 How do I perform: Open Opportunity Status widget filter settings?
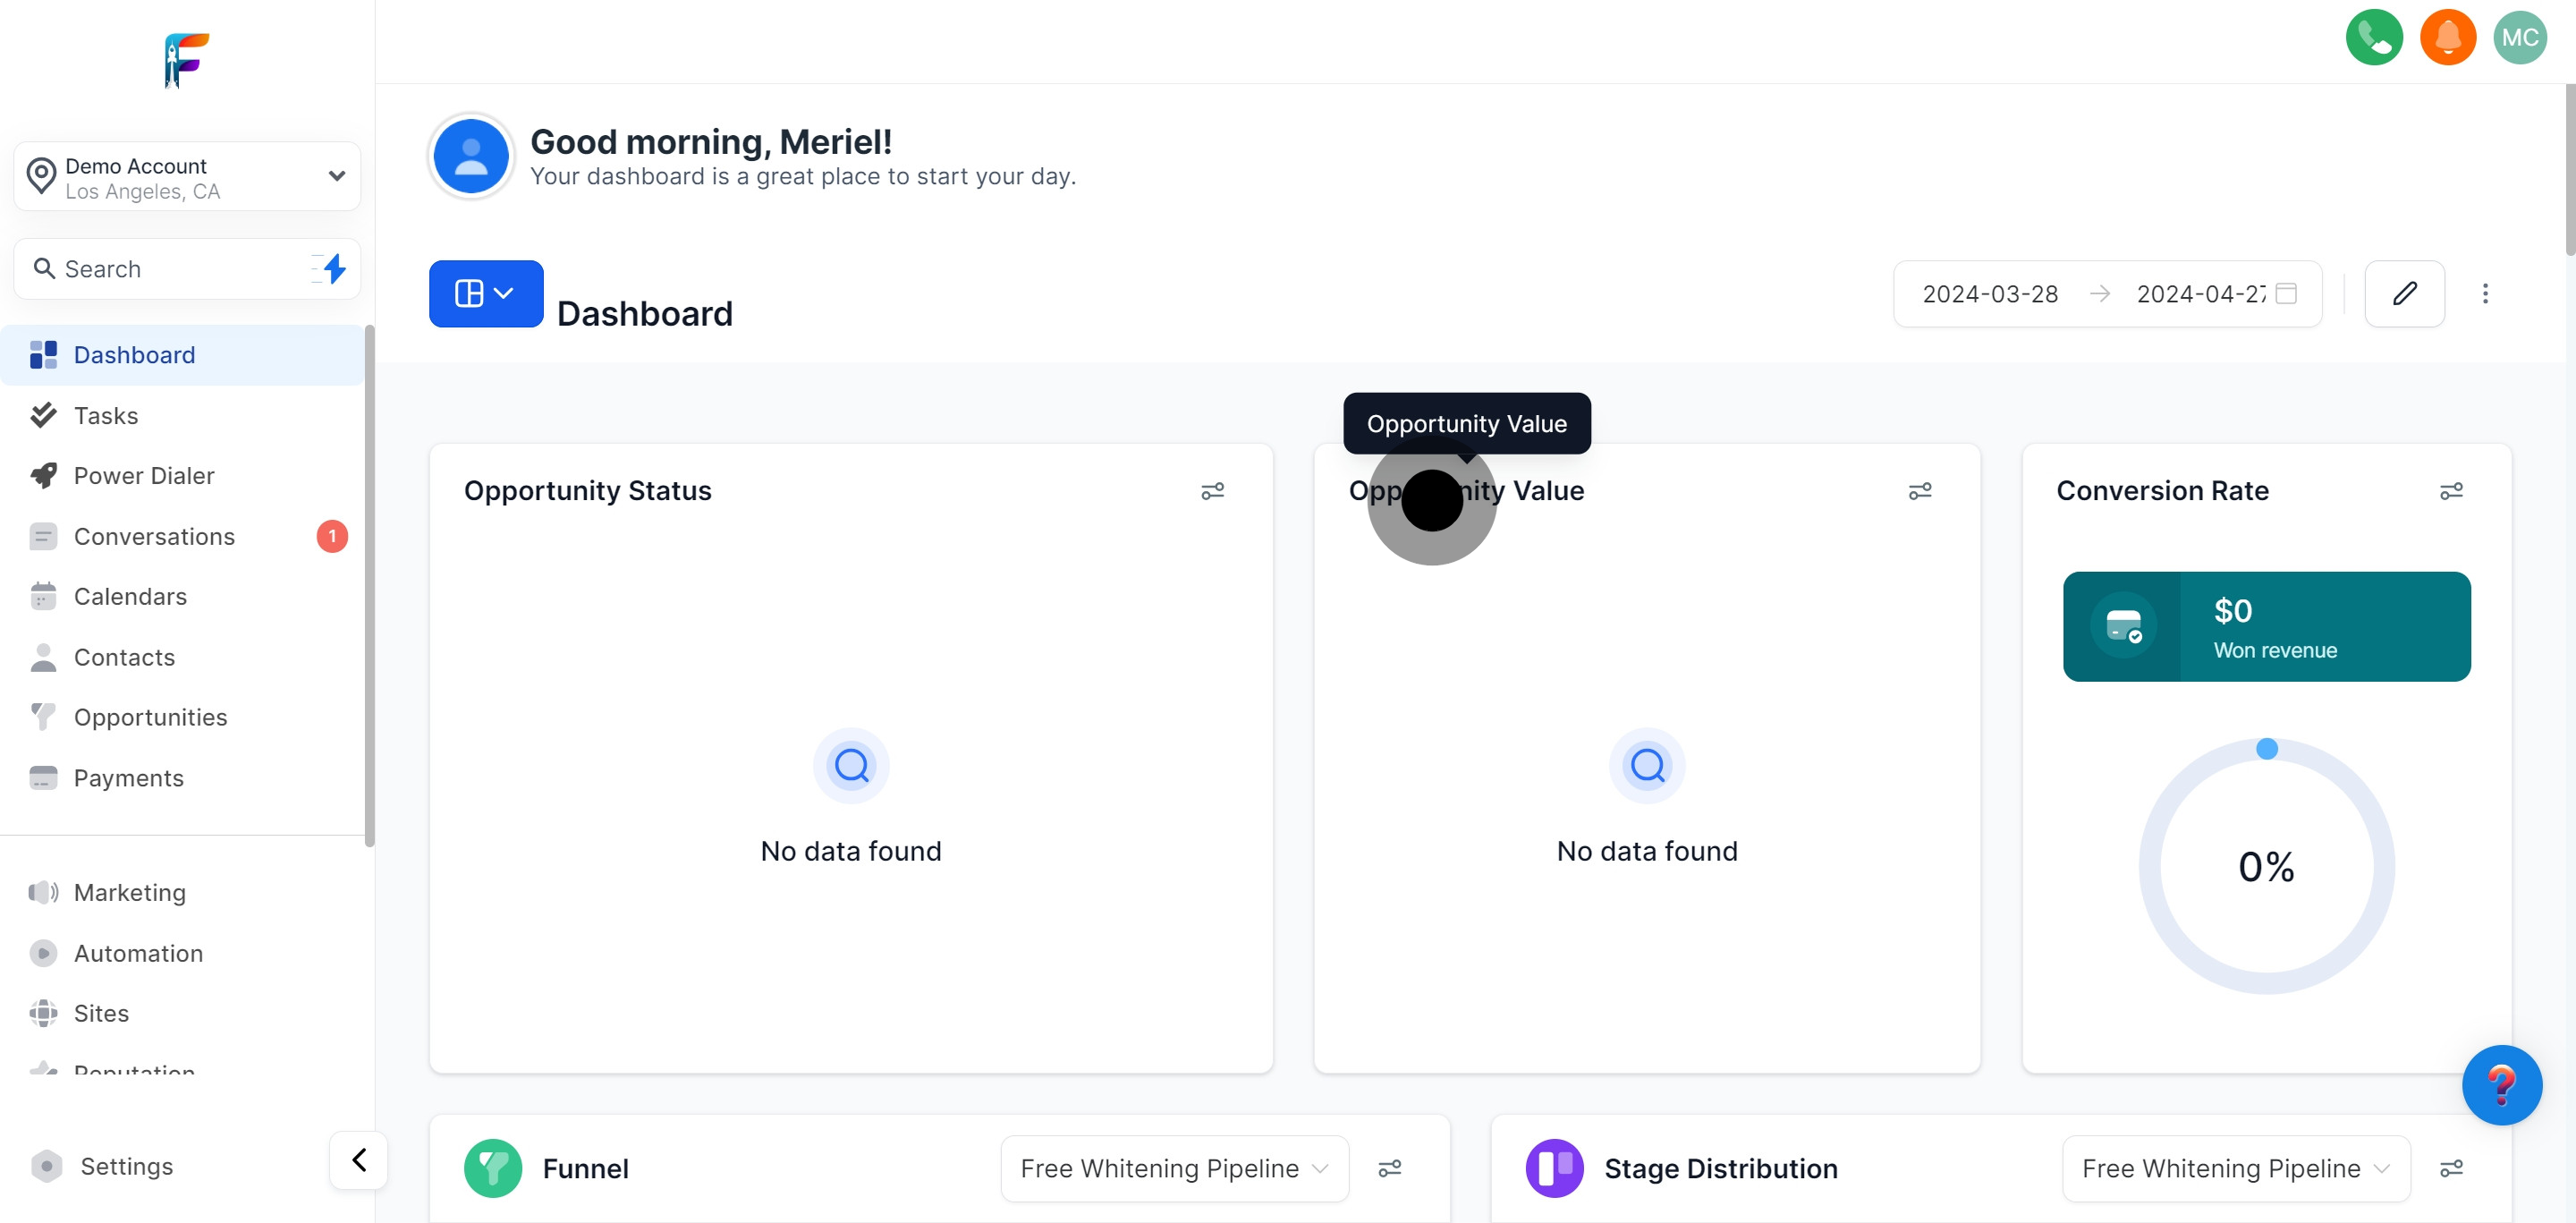click(x=1212, y=491)
